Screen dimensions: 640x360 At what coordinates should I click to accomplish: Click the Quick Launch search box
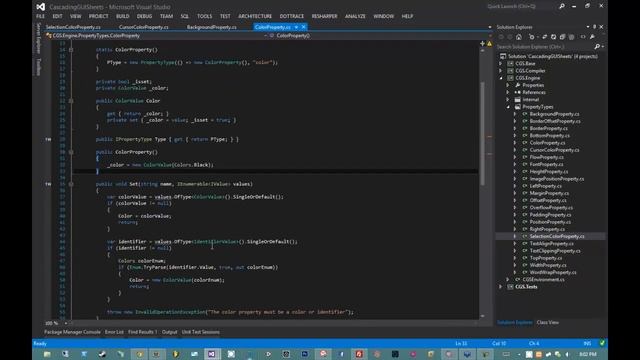(521, 6)
